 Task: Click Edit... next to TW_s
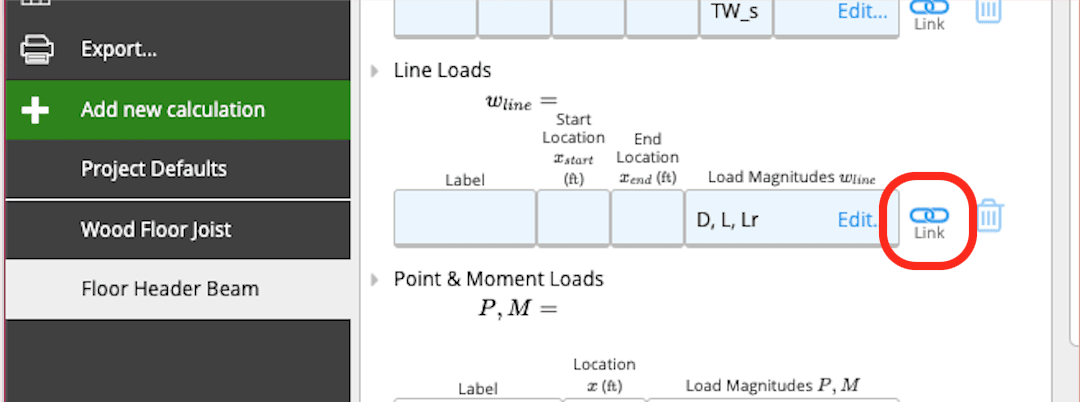(x=863, y=12)
